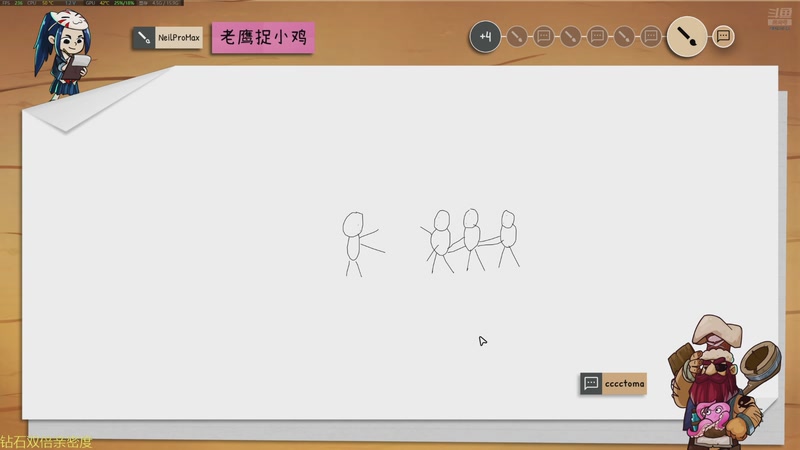The height and width of the screenshot is (450, 800).
Task: Open the third small speech-bubble step in timeline
Action: tap(651, 37)
